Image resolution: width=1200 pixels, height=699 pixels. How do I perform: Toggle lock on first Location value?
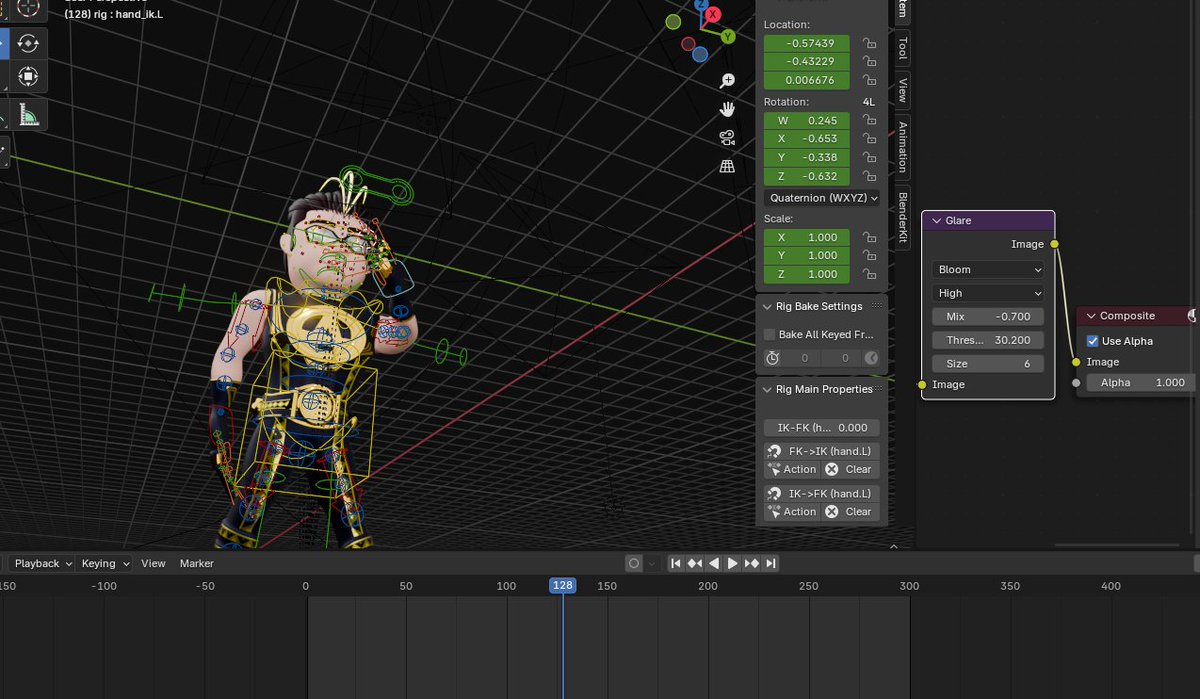pos(870,43)
